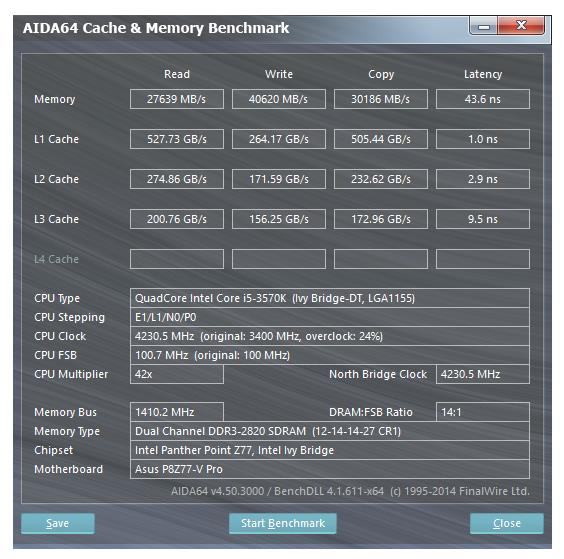Click the L1 Cache Write value 264.17 GB/s
This screenshot has height=559, width=564.
click(x=279, y=139)
